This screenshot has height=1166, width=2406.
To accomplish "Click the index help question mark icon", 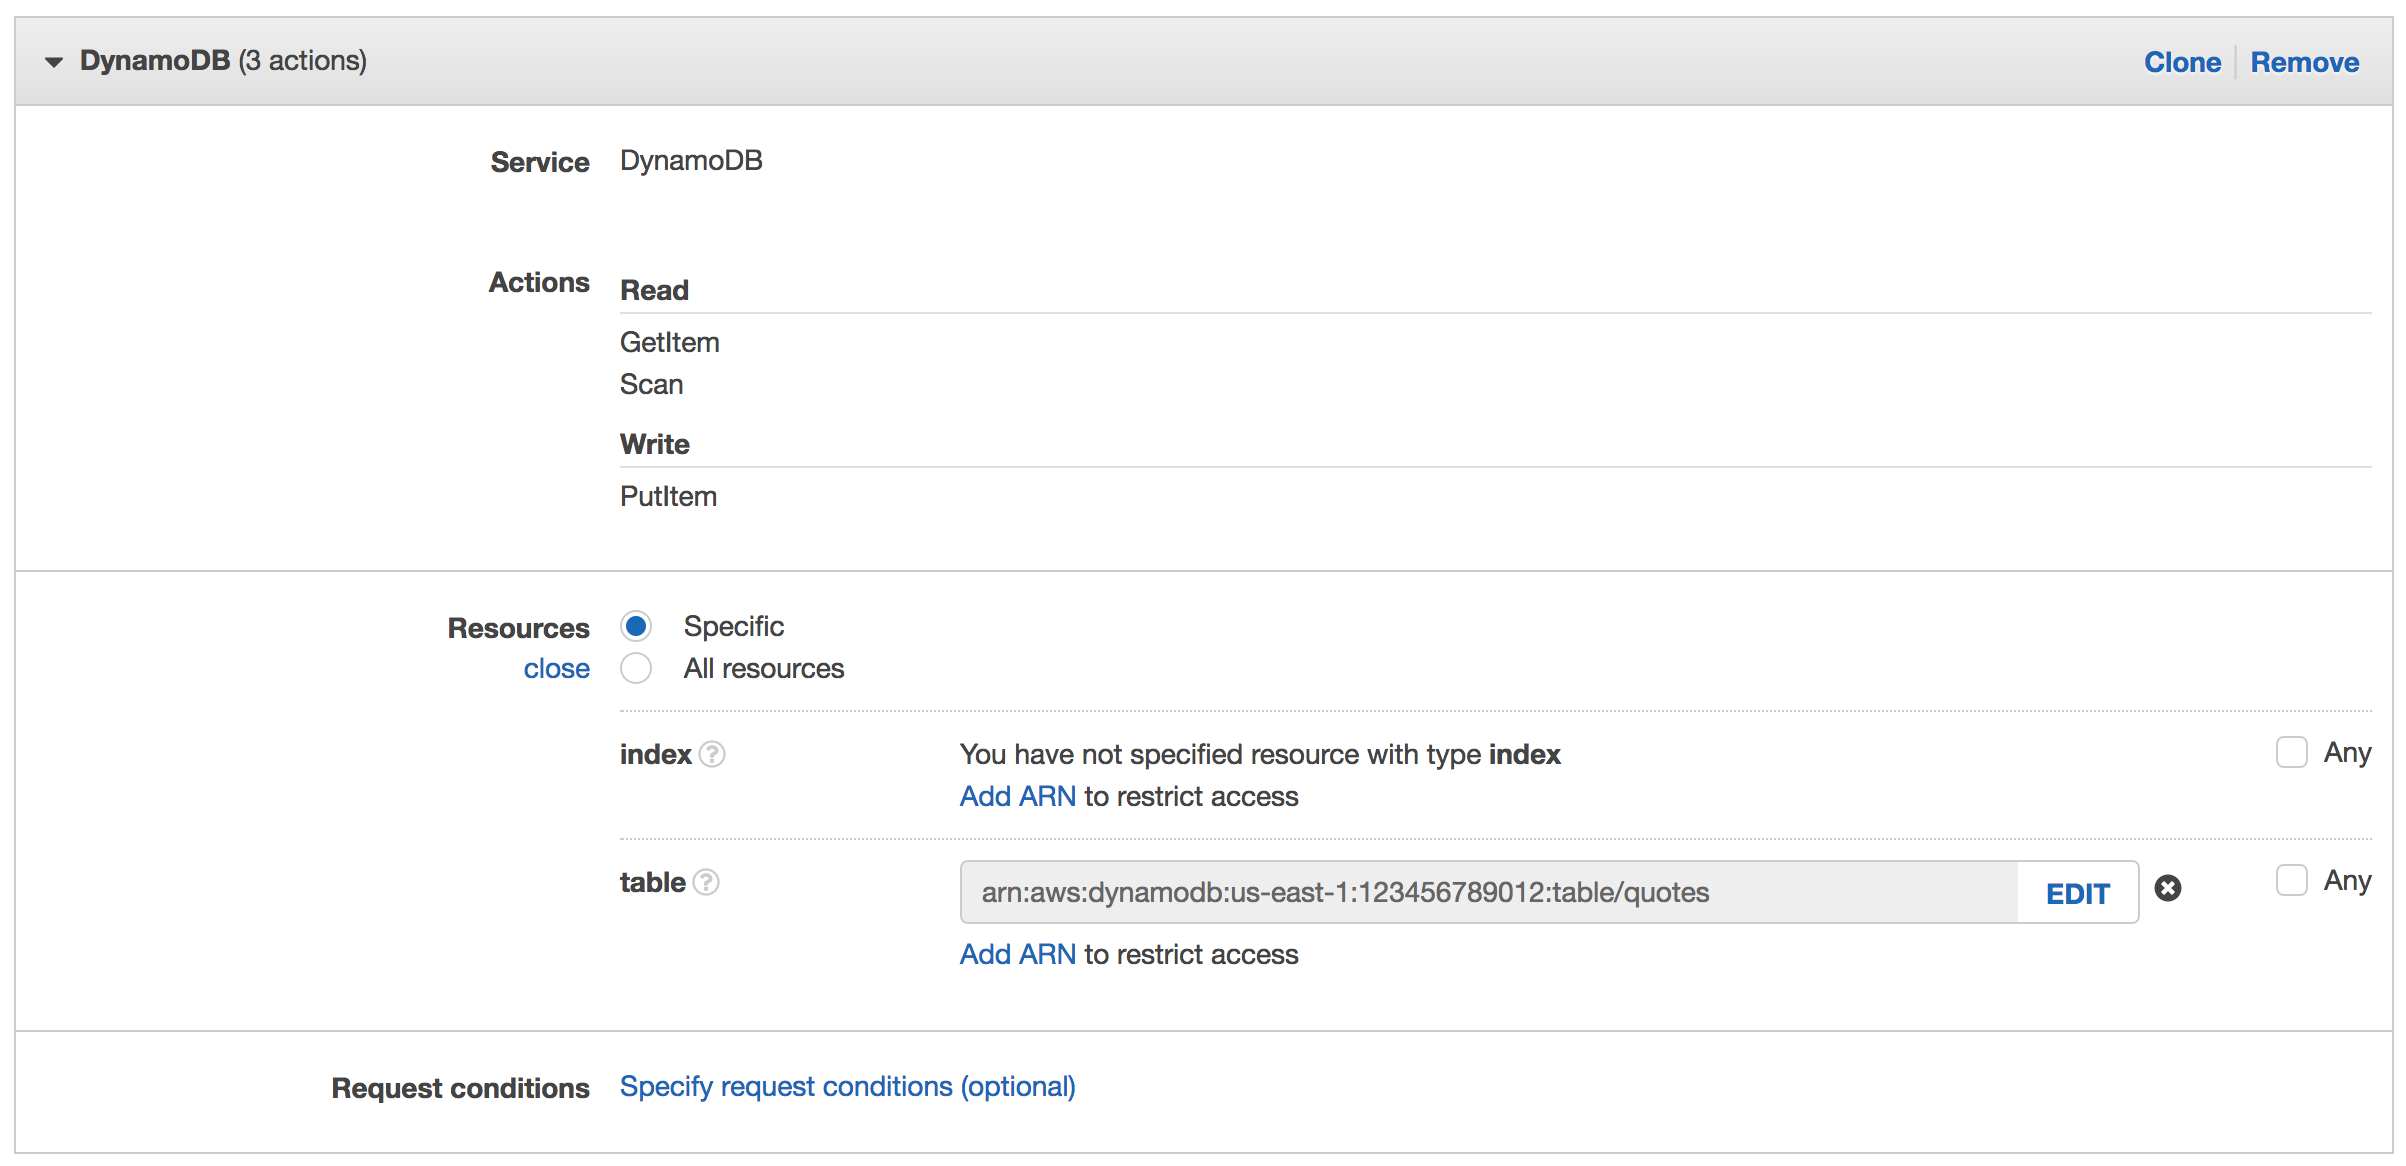I will (712, 754).
